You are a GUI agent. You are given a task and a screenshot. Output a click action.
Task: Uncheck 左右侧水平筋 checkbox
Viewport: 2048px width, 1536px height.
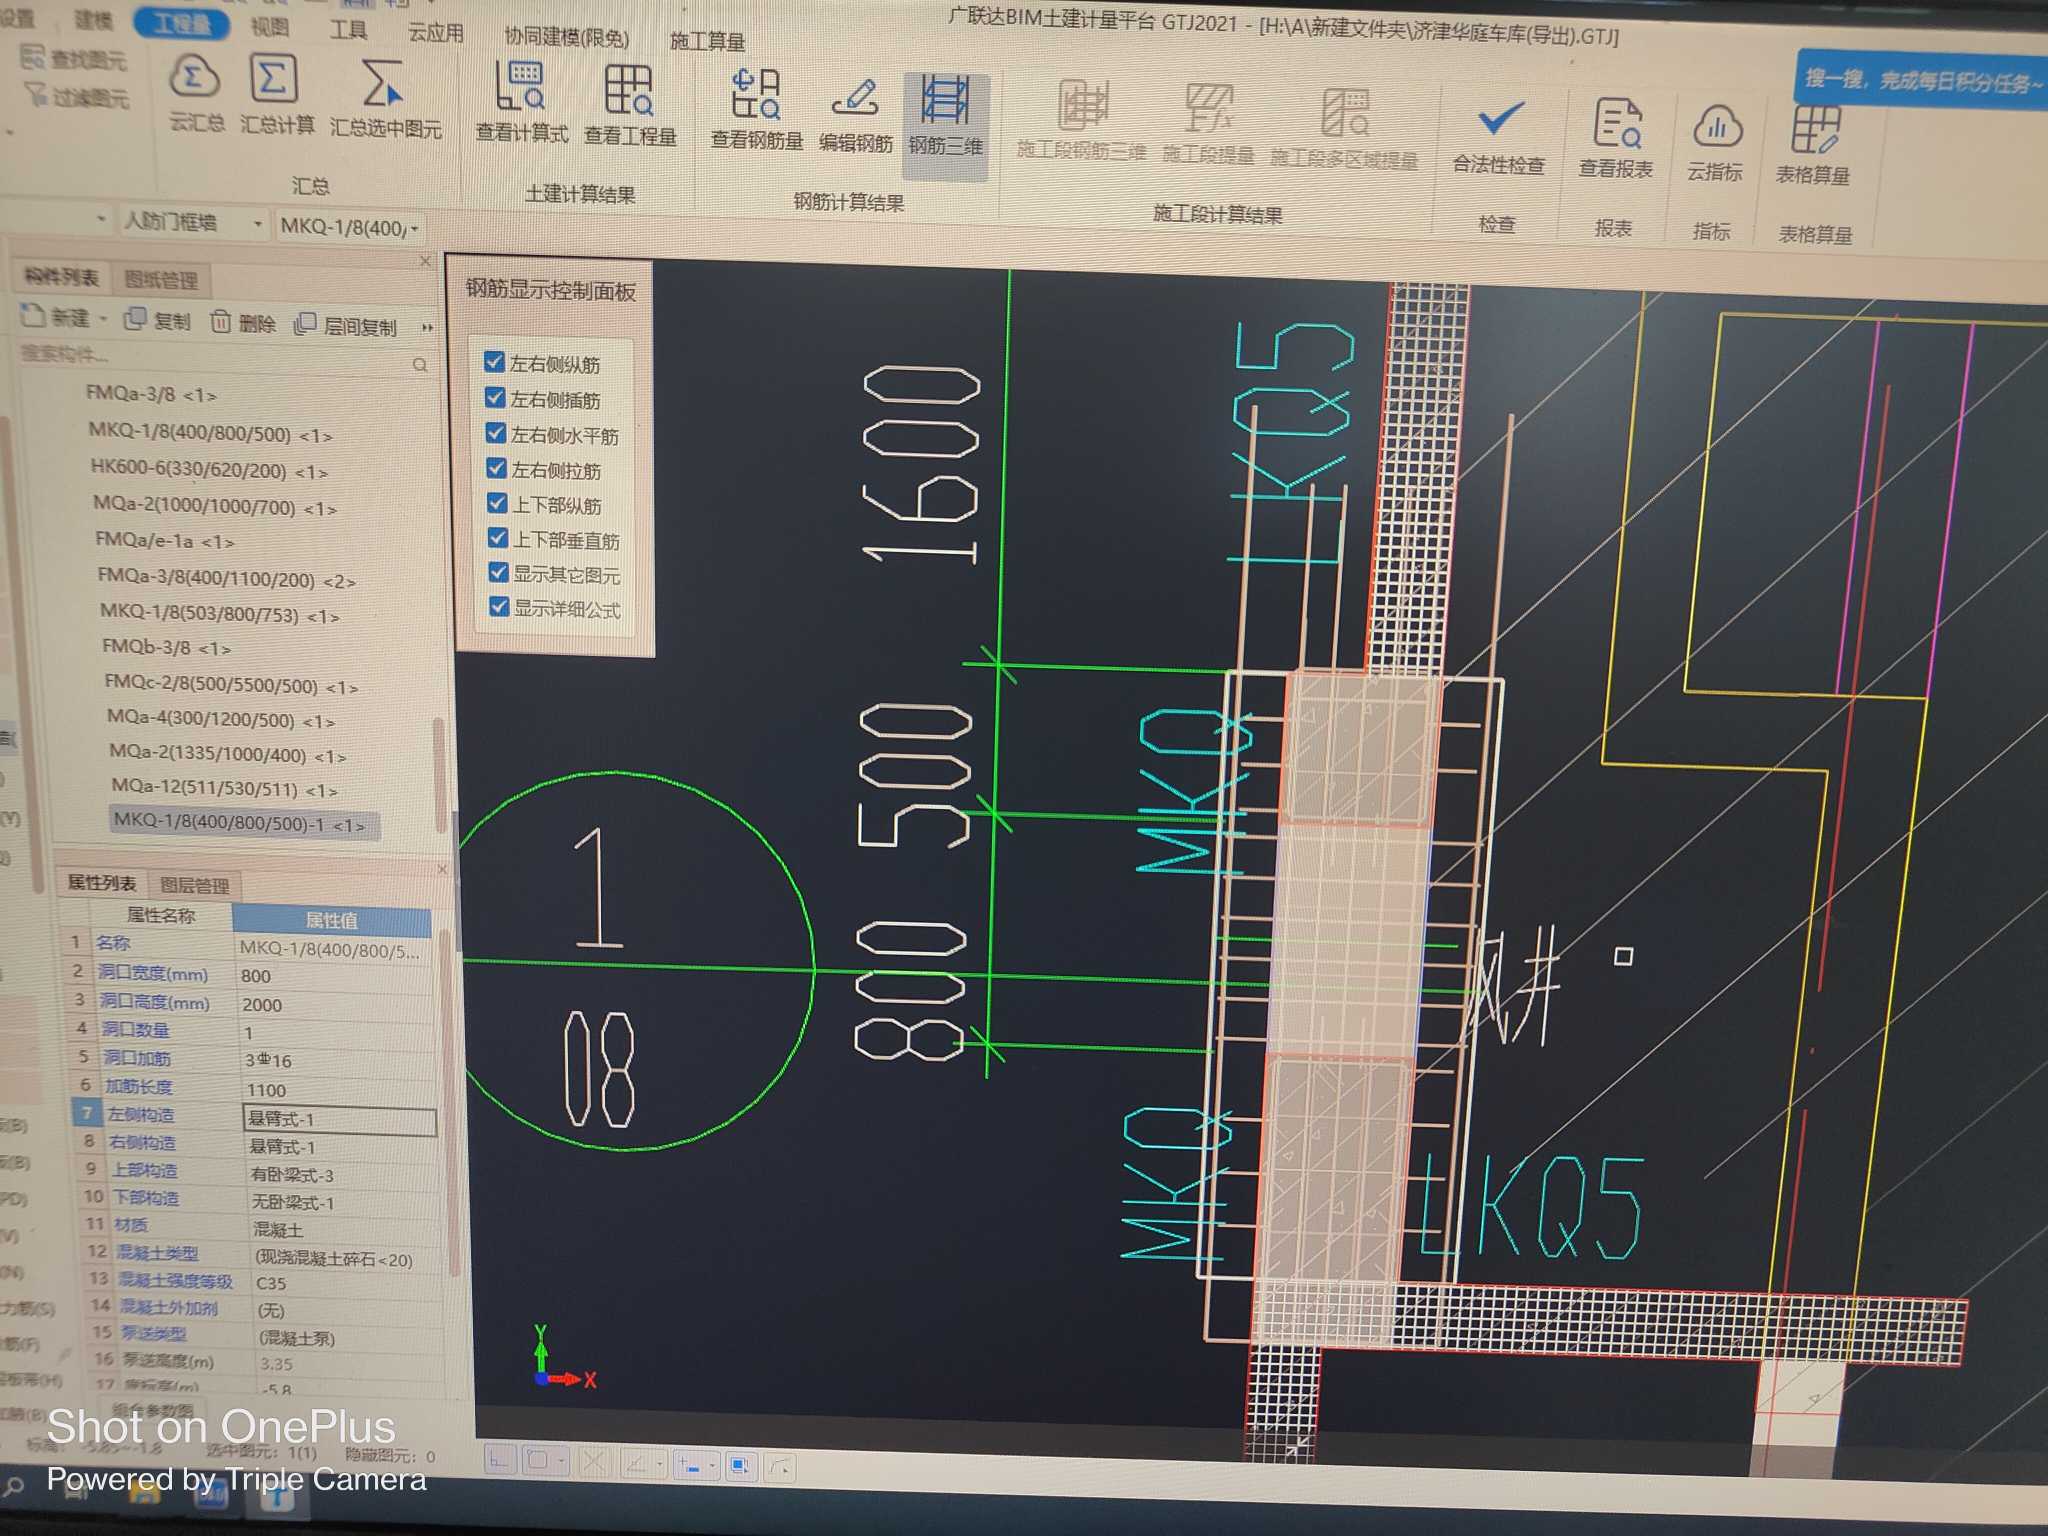pos(496,432)
